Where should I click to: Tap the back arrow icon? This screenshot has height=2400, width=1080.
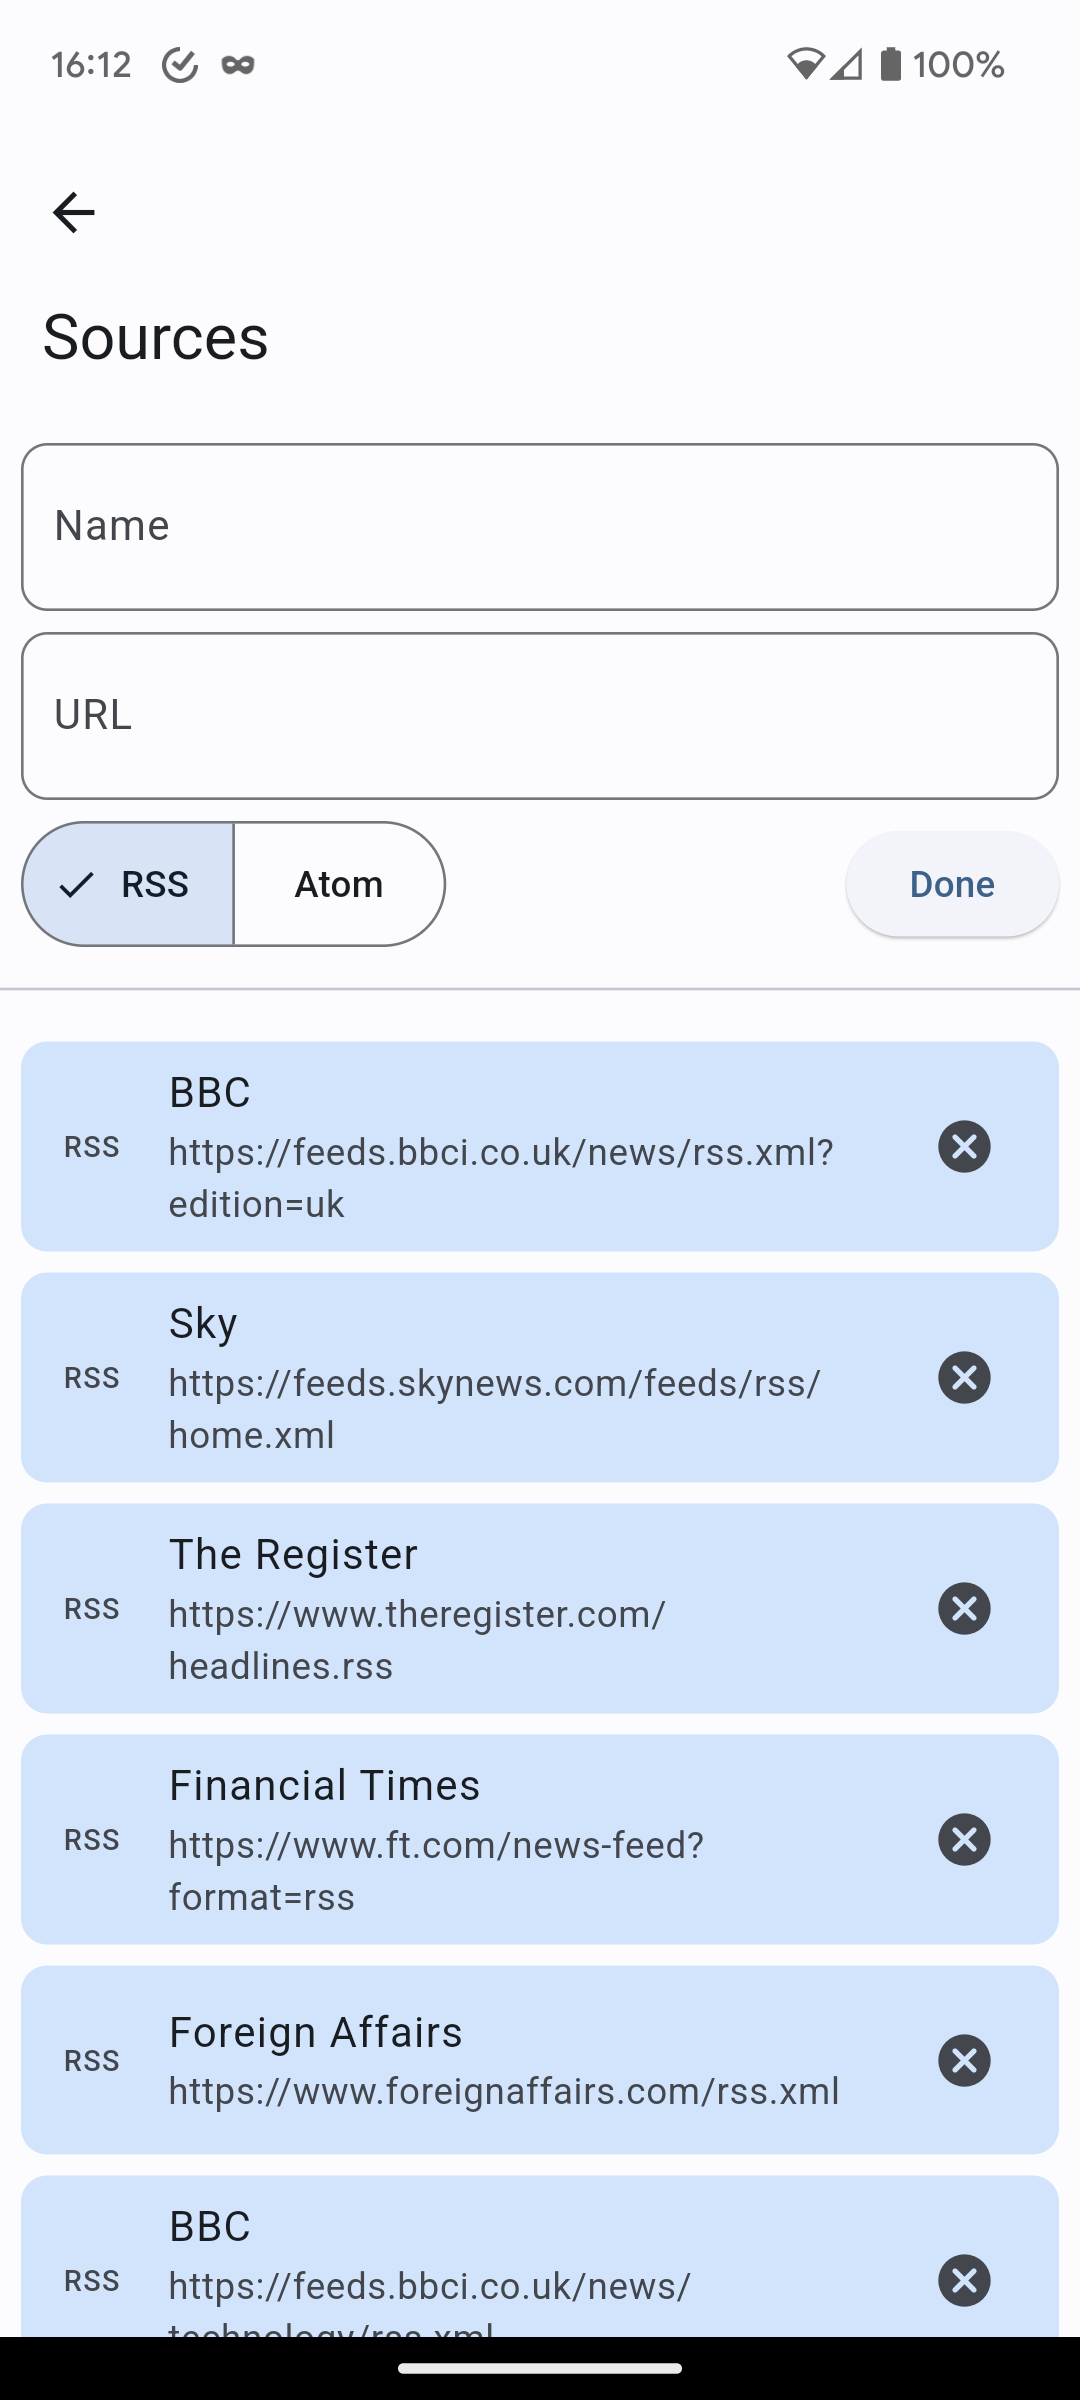pyautogui.click(x=74, y=212)
